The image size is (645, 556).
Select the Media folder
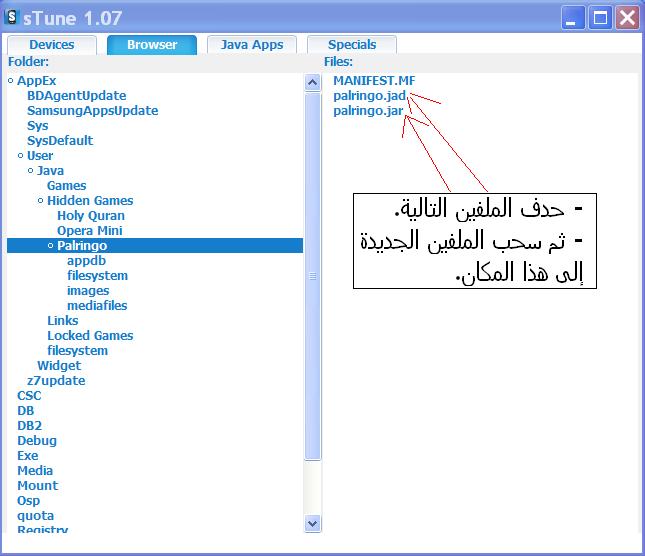[x=35, y=471]
